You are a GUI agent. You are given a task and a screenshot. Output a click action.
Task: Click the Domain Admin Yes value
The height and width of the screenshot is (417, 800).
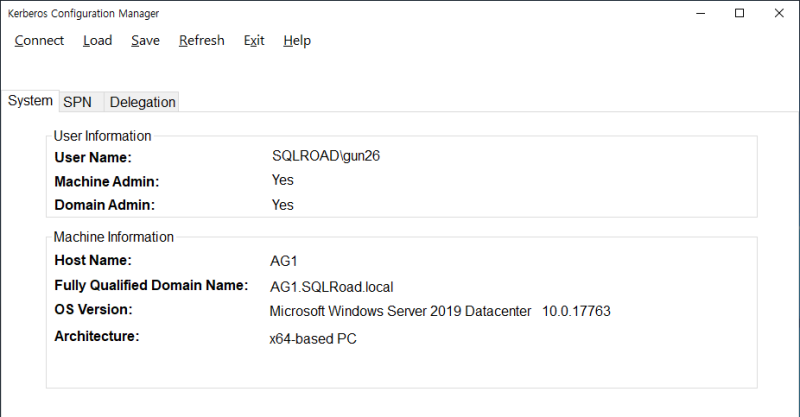point(283,205)
